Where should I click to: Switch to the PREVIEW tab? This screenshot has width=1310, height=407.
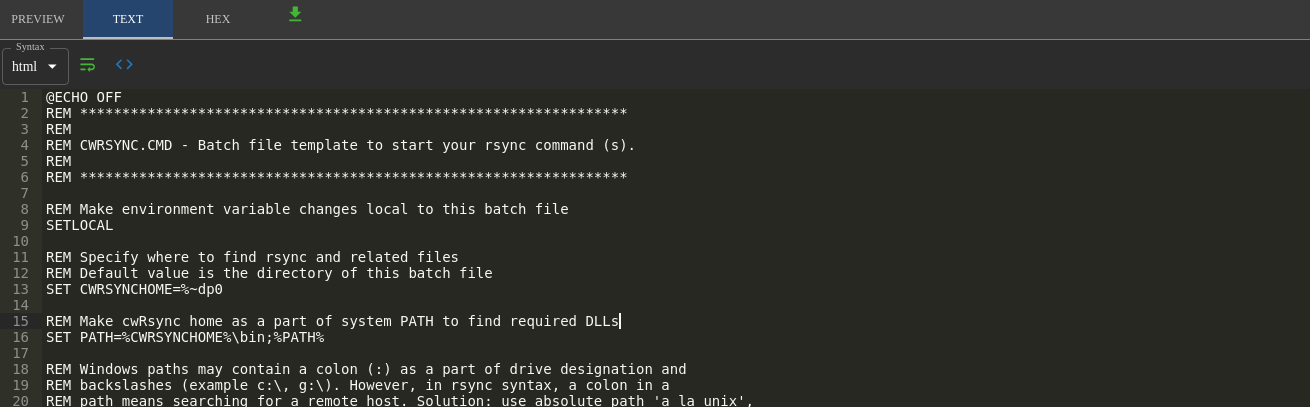coord(38,19)
